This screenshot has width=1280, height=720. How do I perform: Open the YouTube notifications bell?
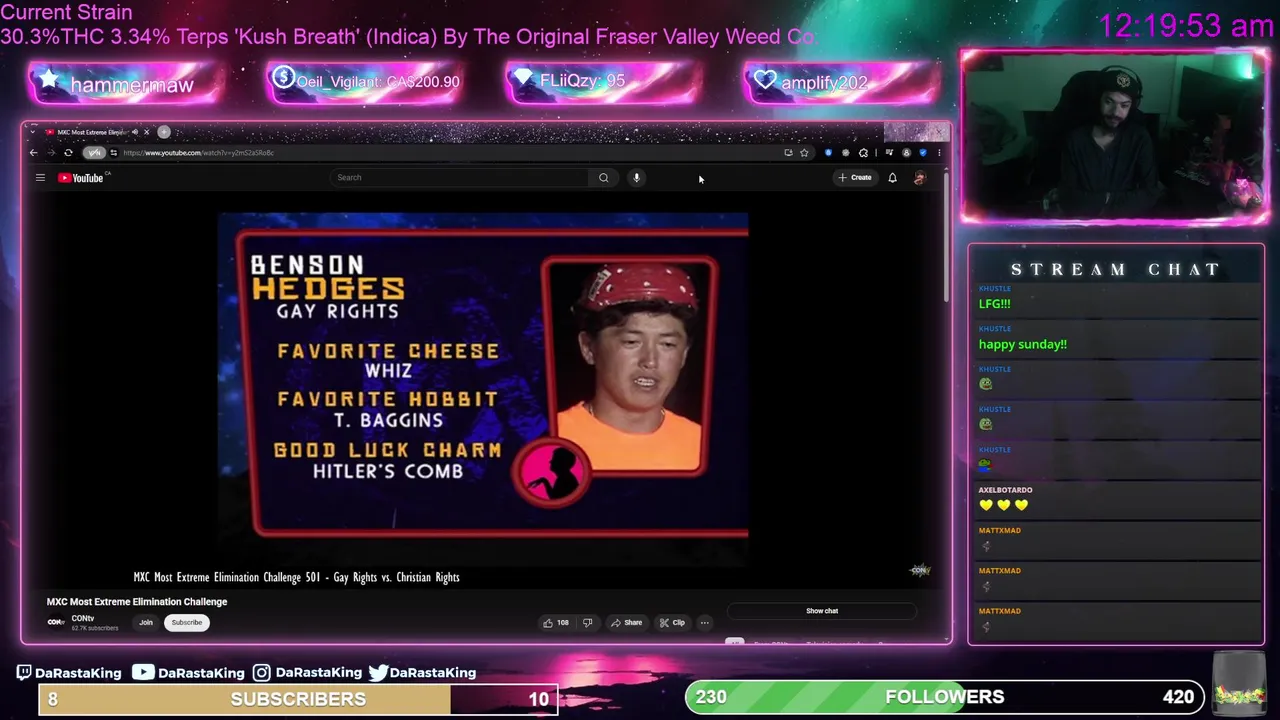coord(892,177)
